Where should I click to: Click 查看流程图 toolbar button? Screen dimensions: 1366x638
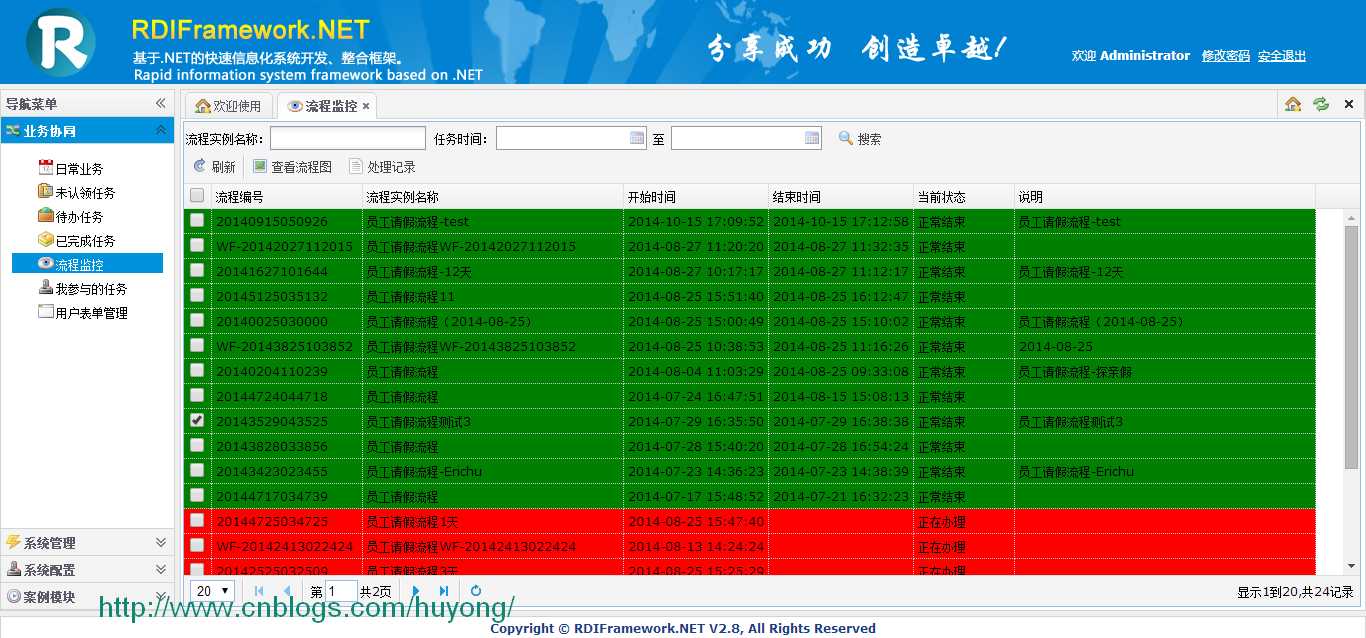(292, 167)
